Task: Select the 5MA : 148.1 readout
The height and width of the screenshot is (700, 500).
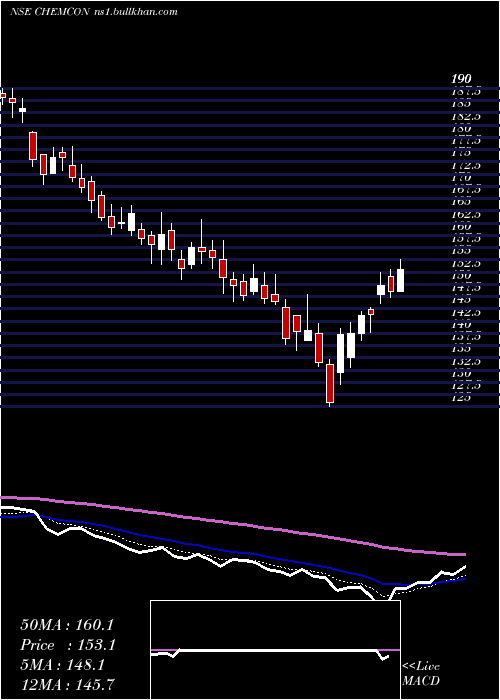Action: point(62,665)
